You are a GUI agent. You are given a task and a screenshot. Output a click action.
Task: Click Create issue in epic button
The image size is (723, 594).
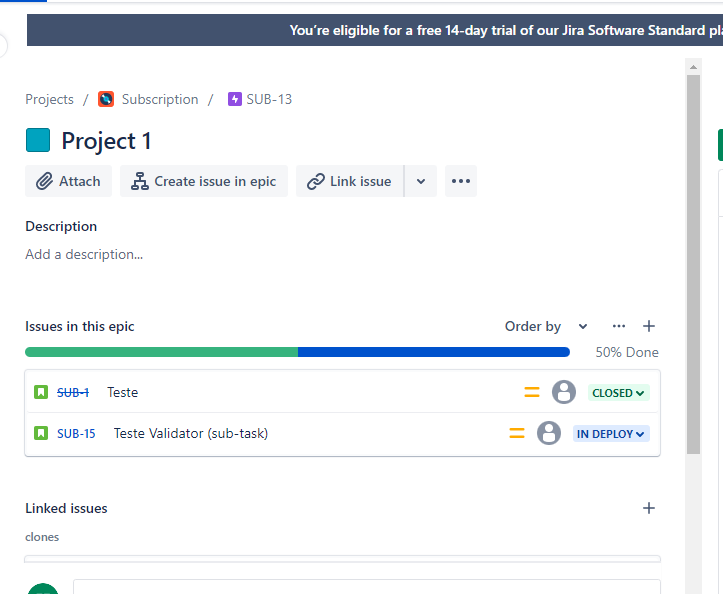(x=204, y=181)
